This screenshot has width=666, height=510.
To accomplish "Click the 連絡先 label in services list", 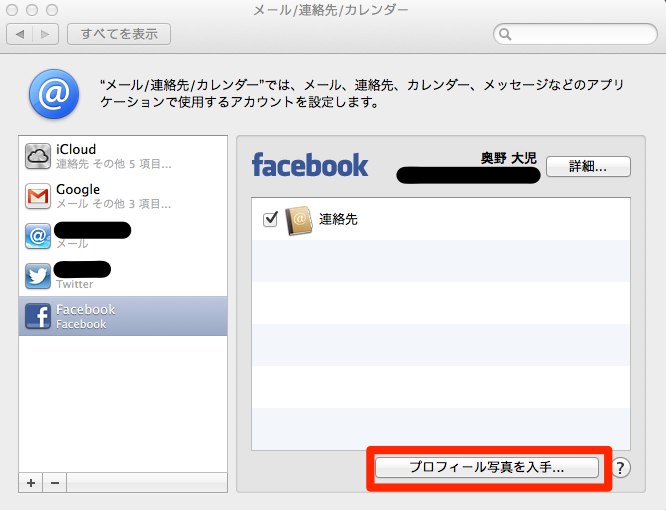I will (338, 219).
